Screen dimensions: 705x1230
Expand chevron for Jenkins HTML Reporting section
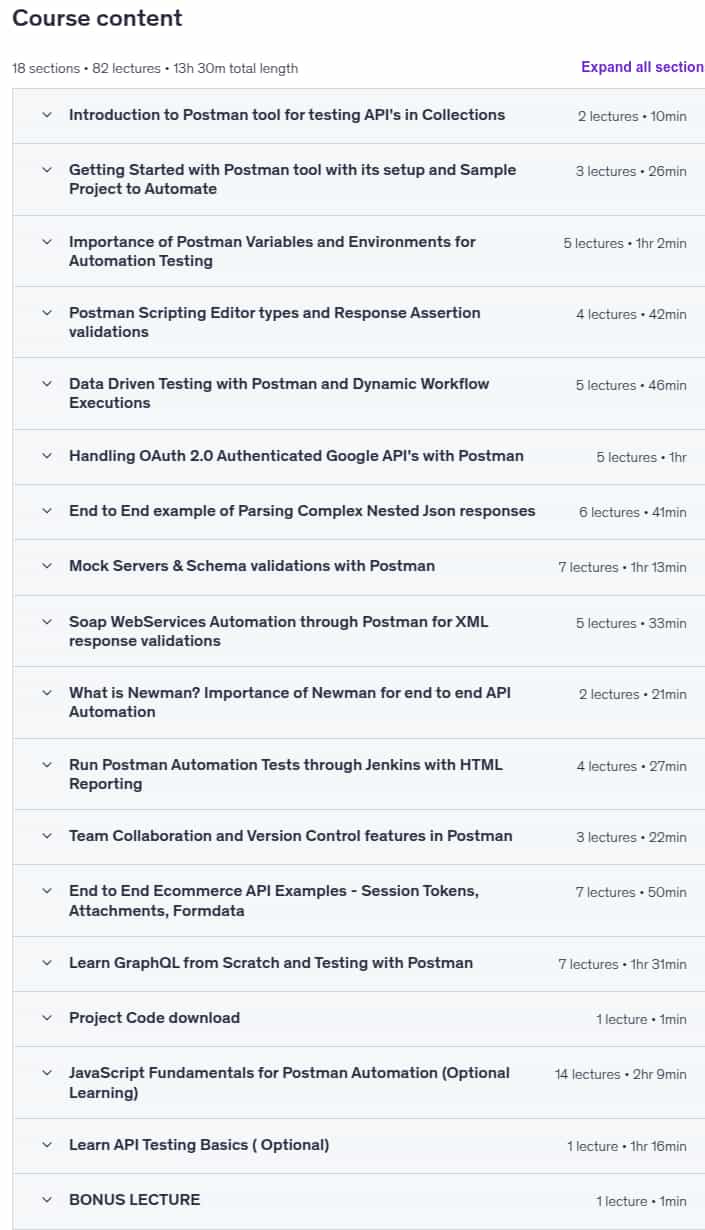click(46, 765)
